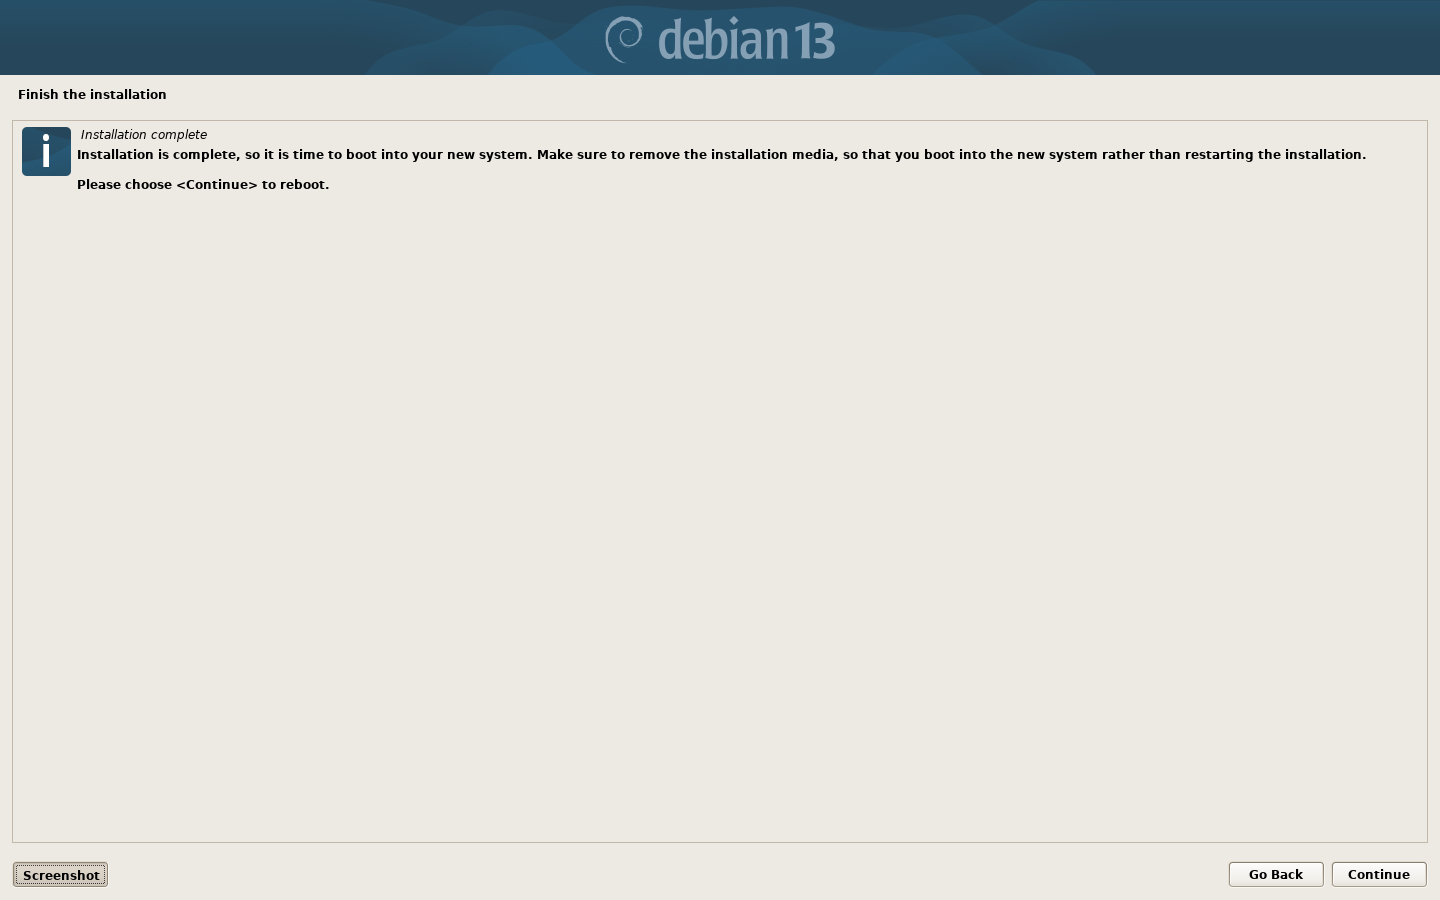Image resolution: width=1440 pixels, height=900 pixels.
Task: Take a screenshot with the Screenshot button
Action: [x=60, y=875]
